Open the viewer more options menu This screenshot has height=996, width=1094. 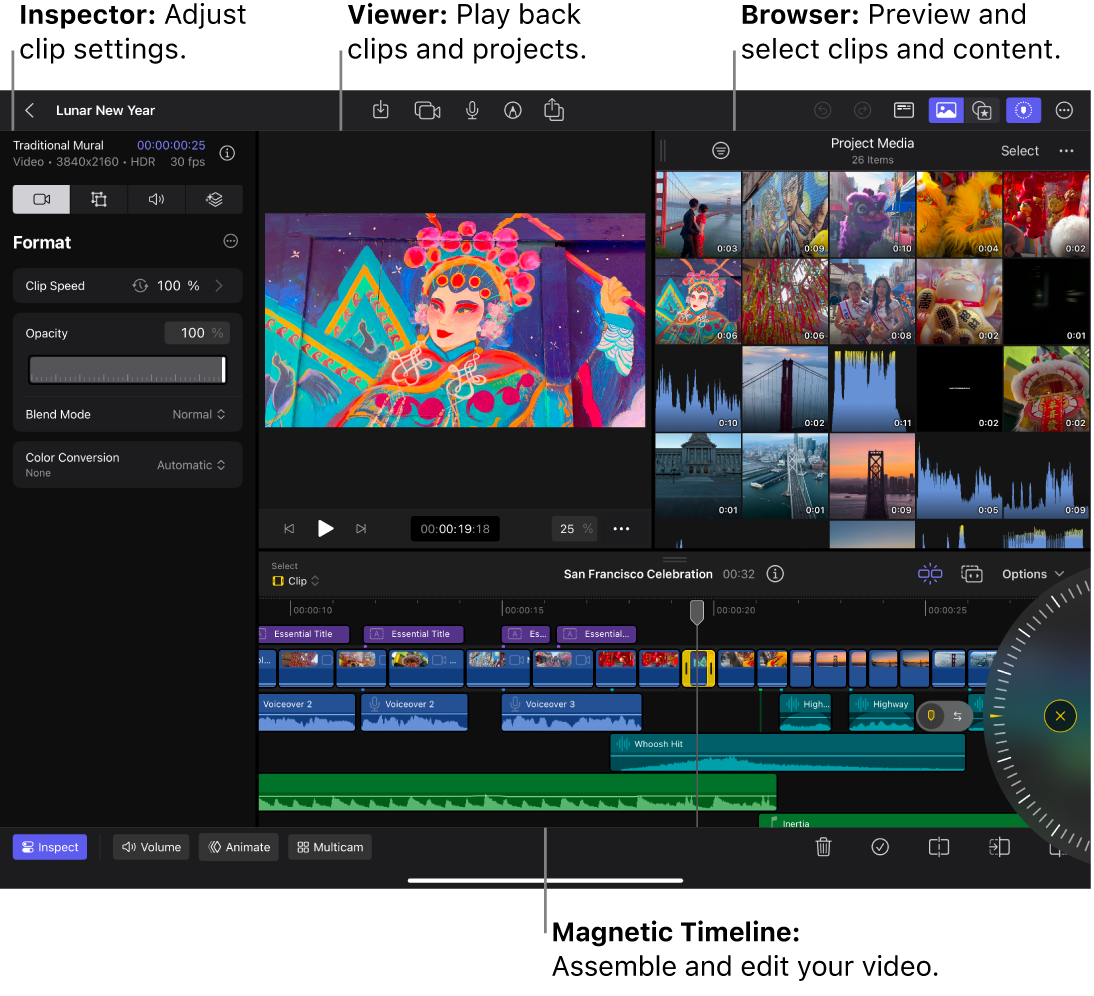pos(621,529)
